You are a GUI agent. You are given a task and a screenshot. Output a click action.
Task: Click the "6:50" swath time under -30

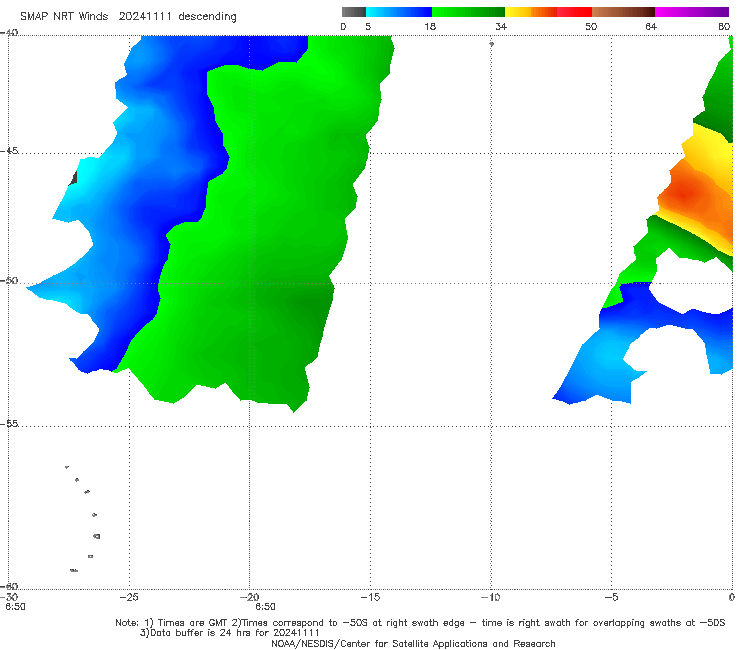(15, 607)
